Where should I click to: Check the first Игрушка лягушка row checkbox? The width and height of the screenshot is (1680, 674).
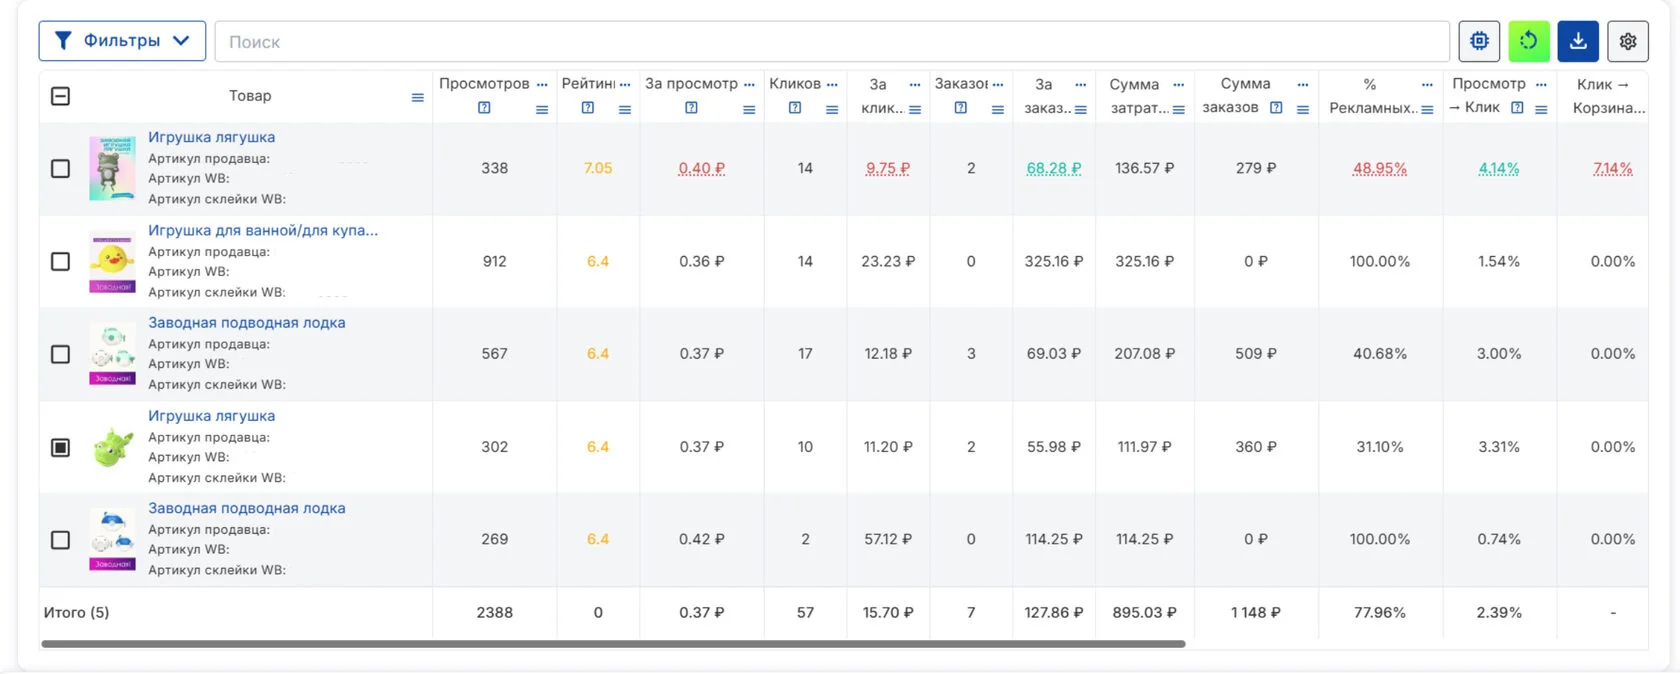pos(61,168)
